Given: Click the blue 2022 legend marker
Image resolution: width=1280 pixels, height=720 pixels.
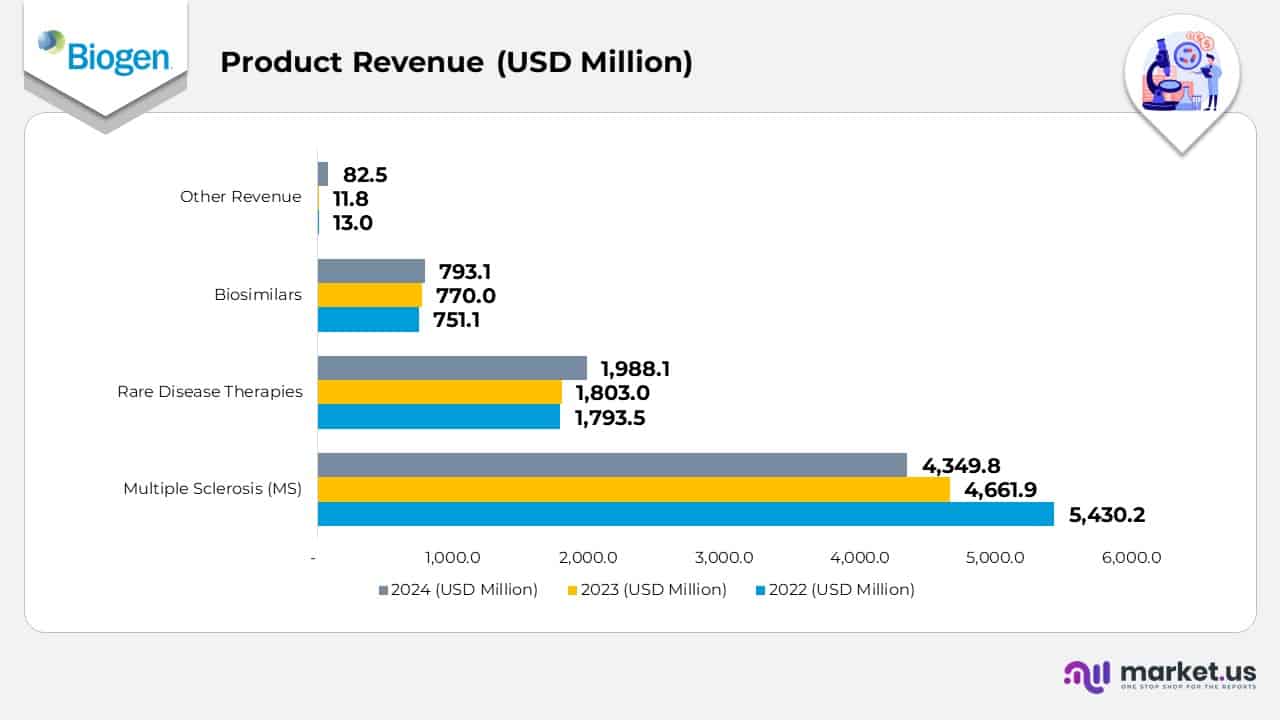Looking at the screenshot, I should [759, 590].
